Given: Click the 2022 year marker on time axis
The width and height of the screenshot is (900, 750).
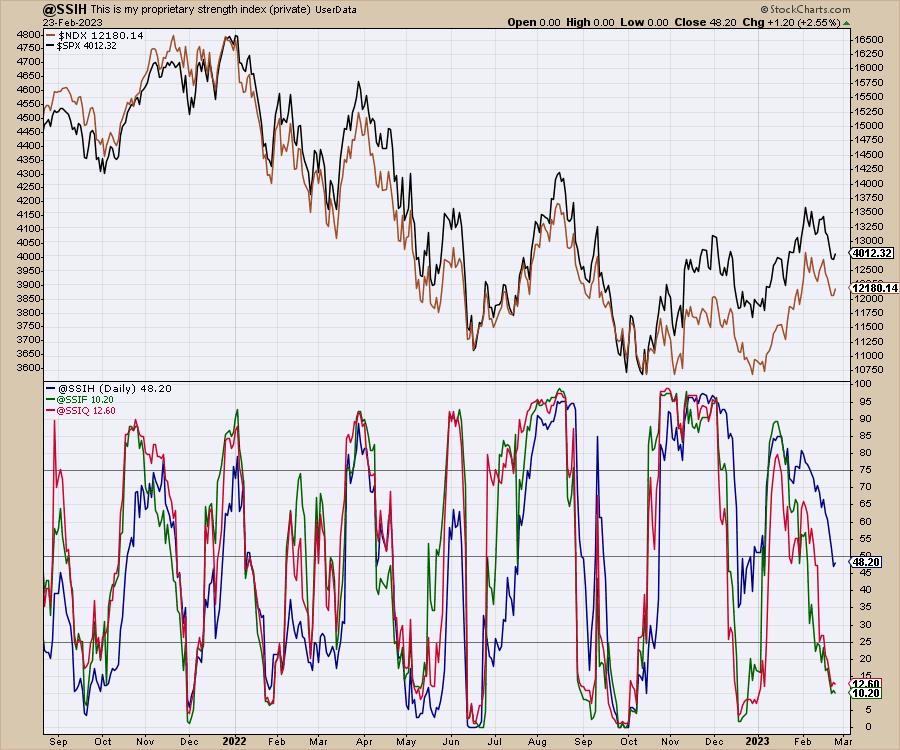Looking at the screenshot, I should coord(235,742).
